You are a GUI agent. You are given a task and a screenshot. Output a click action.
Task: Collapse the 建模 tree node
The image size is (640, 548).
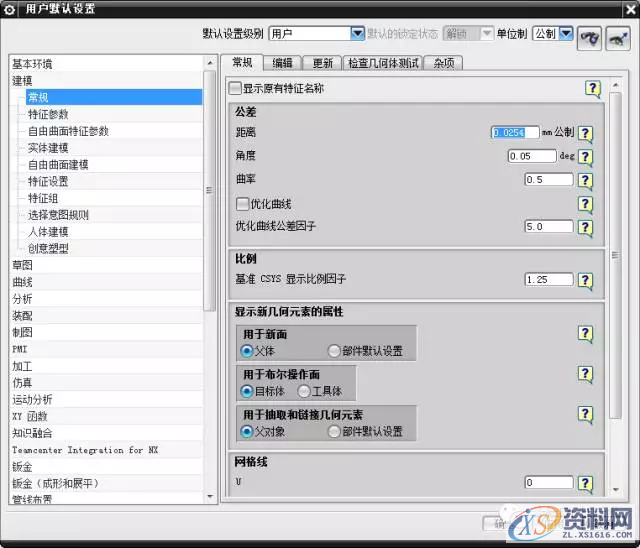22,81
